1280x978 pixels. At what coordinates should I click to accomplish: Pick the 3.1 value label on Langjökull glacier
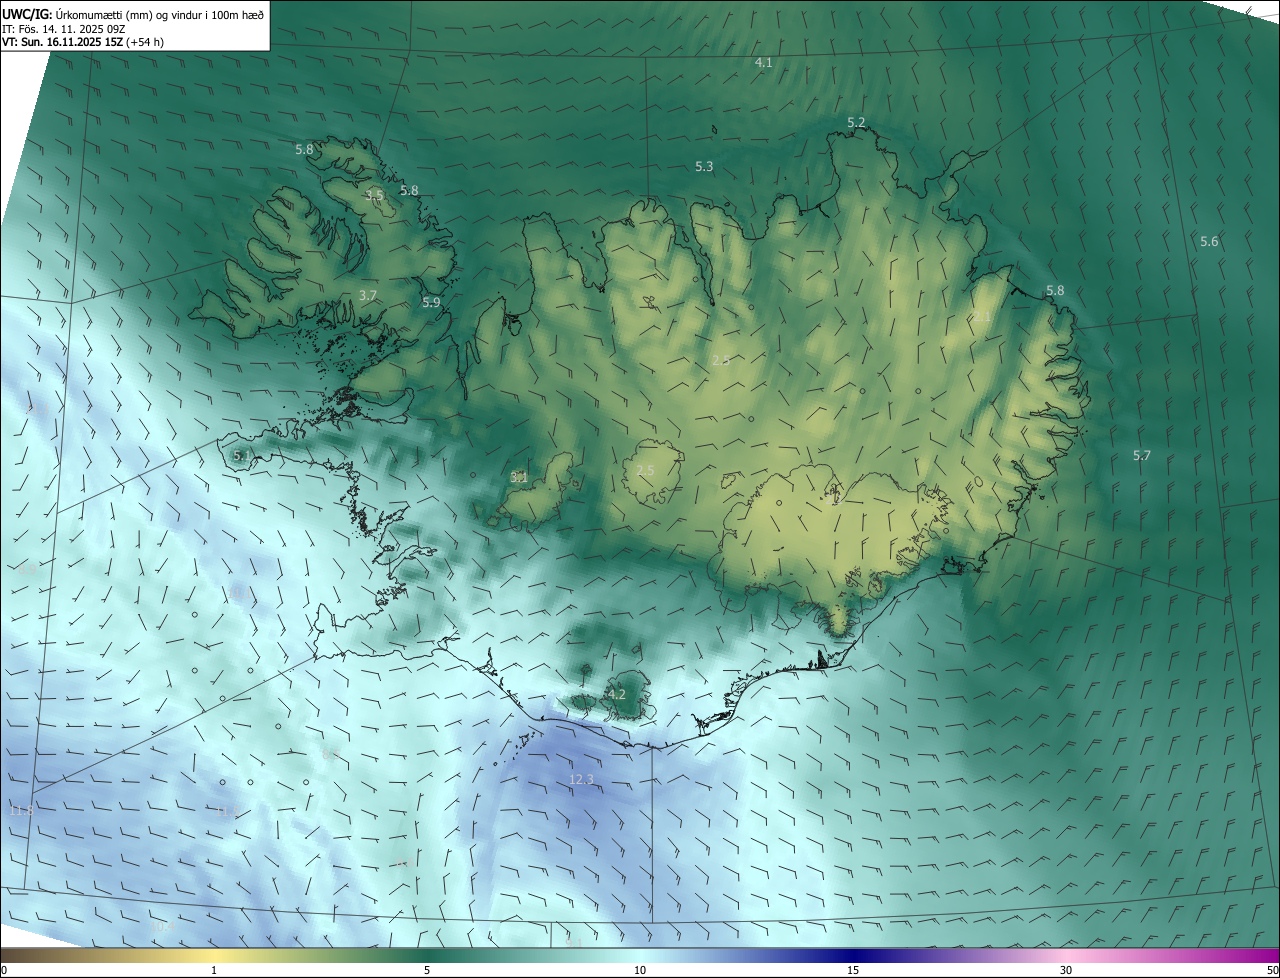519,477
